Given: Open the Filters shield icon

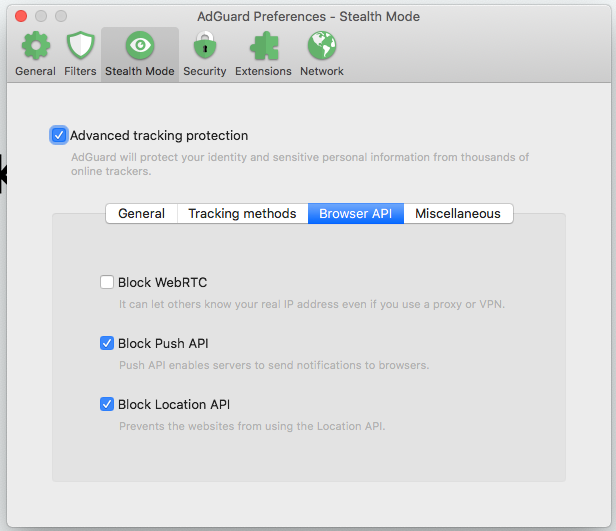Looking at the screenshot, I should 81,46.
